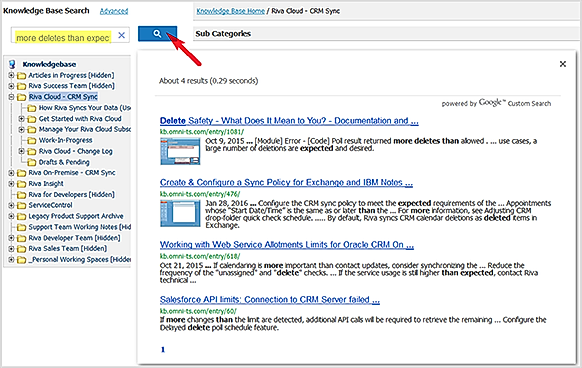
Task: Expand the Legacy Product Support Archive node
Action: click(11, 216)
